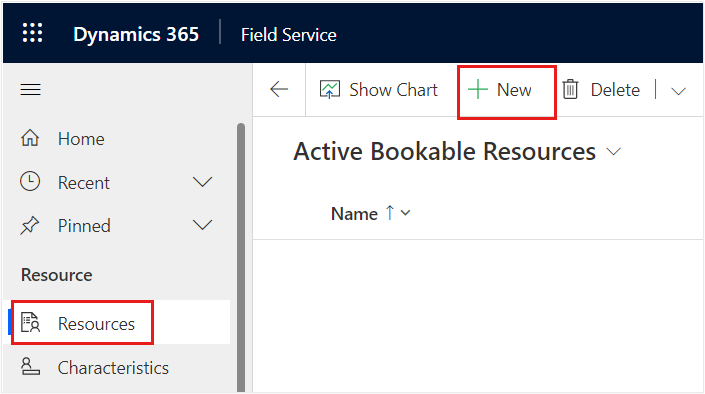
Task: Click the Show Chart graph icon
Action: (330, 89)
